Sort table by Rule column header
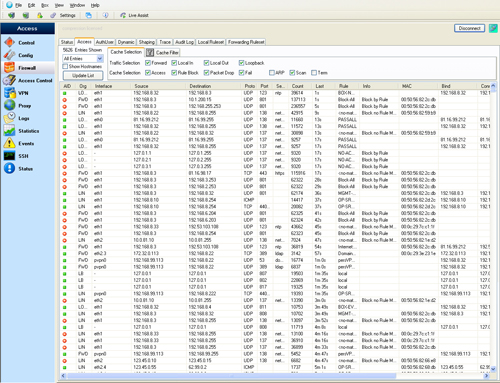 click(348, 86)
